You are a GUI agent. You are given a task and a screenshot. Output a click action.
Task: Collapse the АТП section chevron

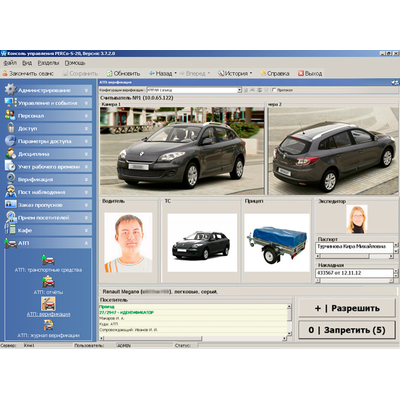click(x=86, y=243)
